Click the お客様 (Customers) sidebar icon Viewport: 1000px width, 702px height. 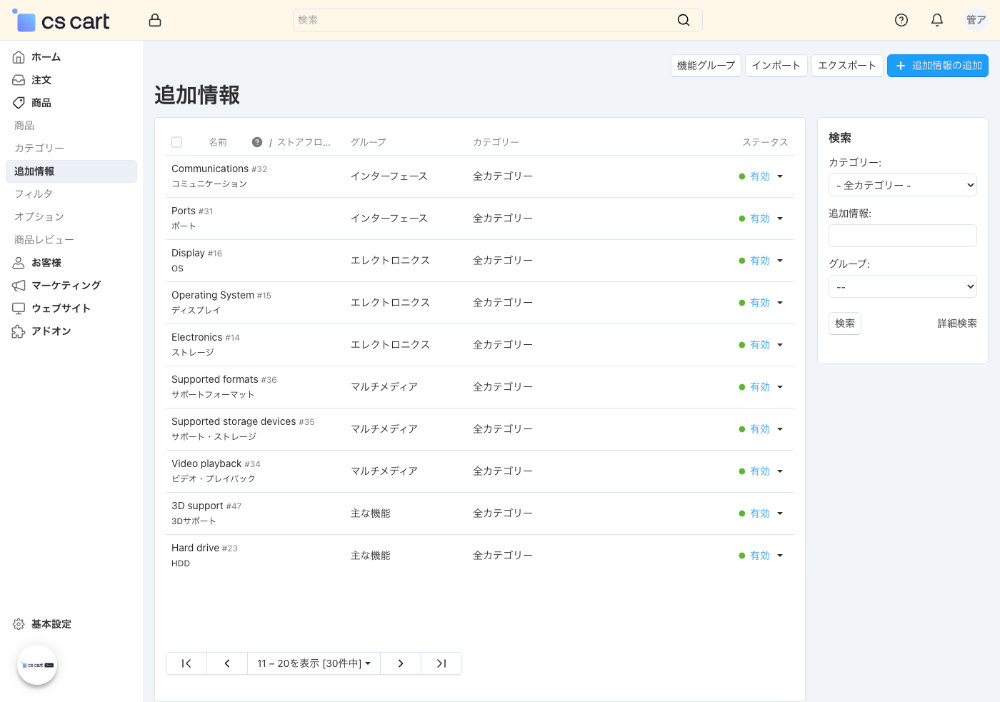[18, 262]
